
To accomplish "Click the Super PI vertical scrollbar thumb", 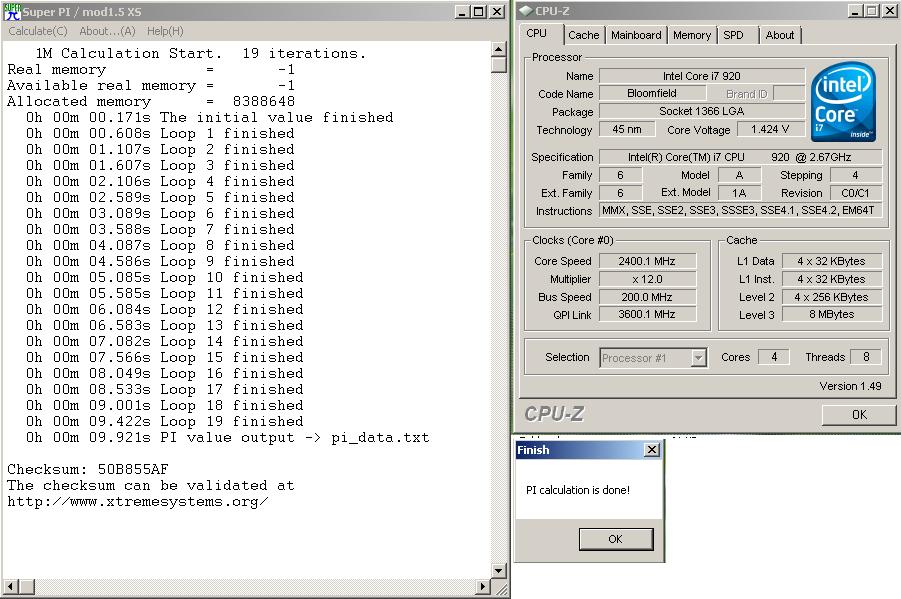I will [x=498, y=64].
